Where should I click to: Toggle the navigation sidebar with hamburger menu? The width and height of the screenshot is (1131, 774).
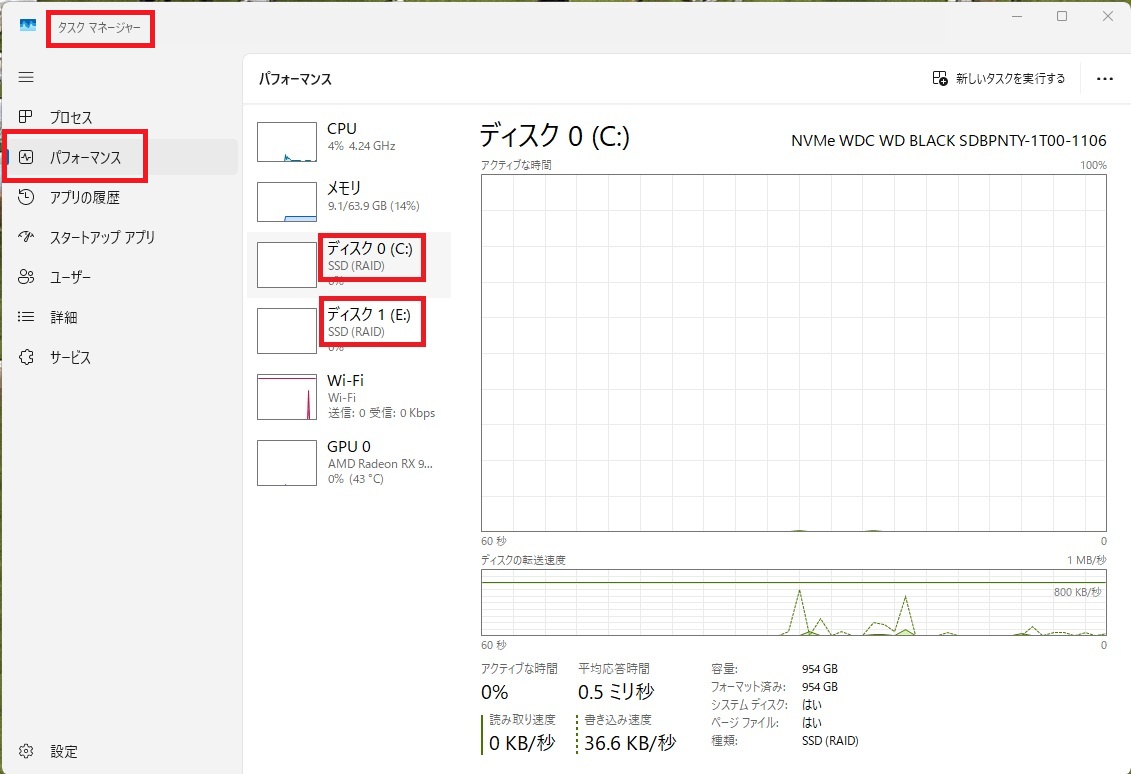click(26, 77)
